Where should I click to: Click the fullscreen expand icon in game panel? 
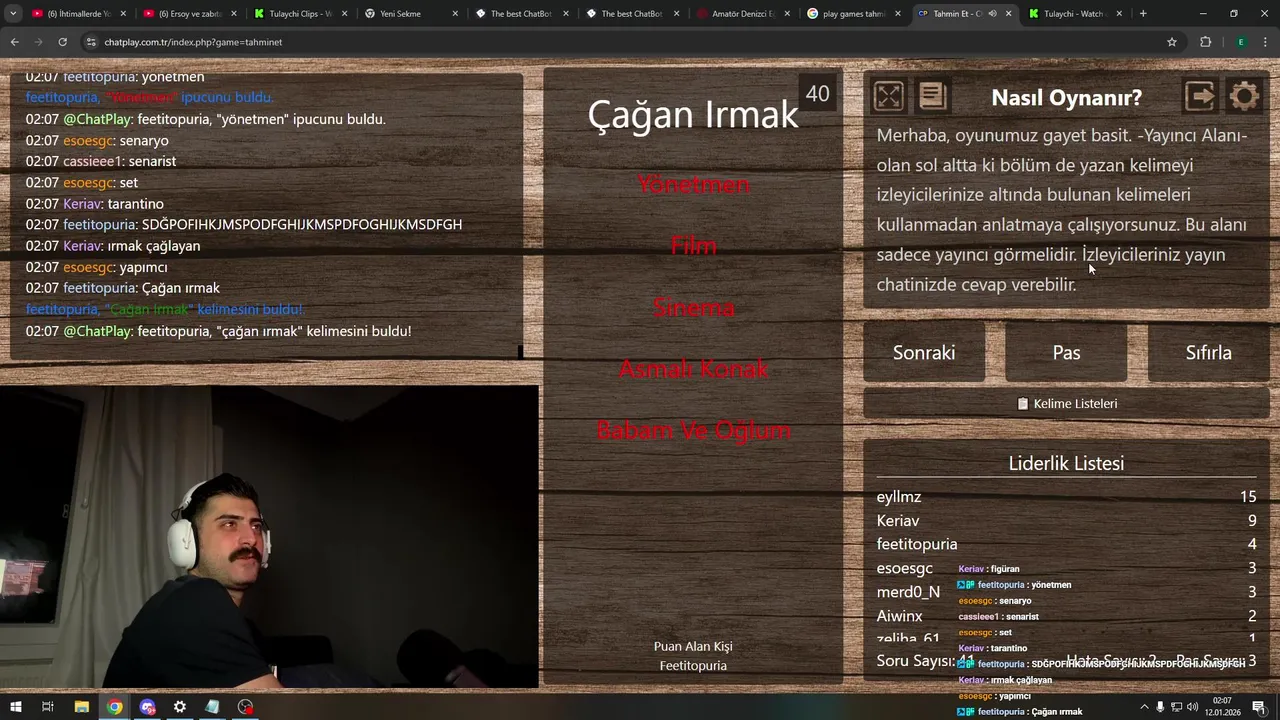coord(888,96)
